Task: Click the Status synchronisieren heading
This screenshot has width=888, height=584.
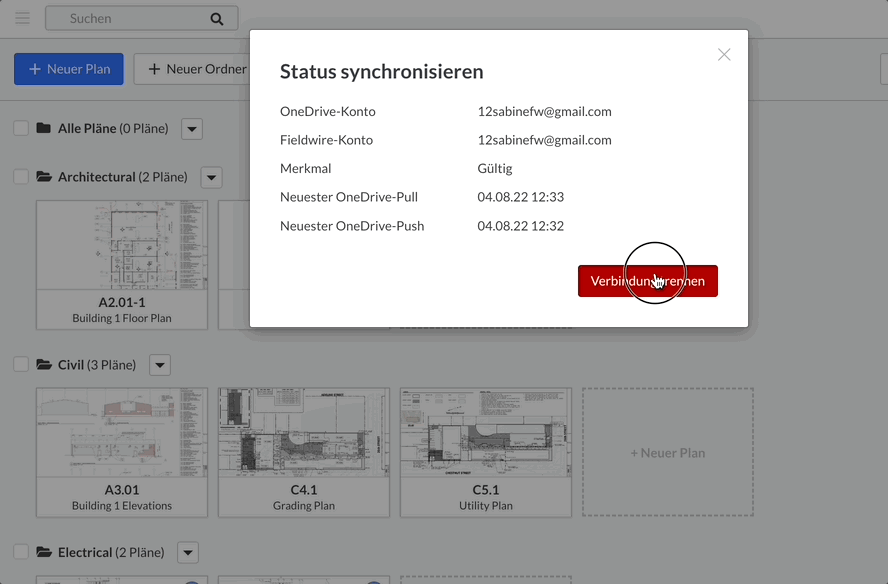Action: 382,71
